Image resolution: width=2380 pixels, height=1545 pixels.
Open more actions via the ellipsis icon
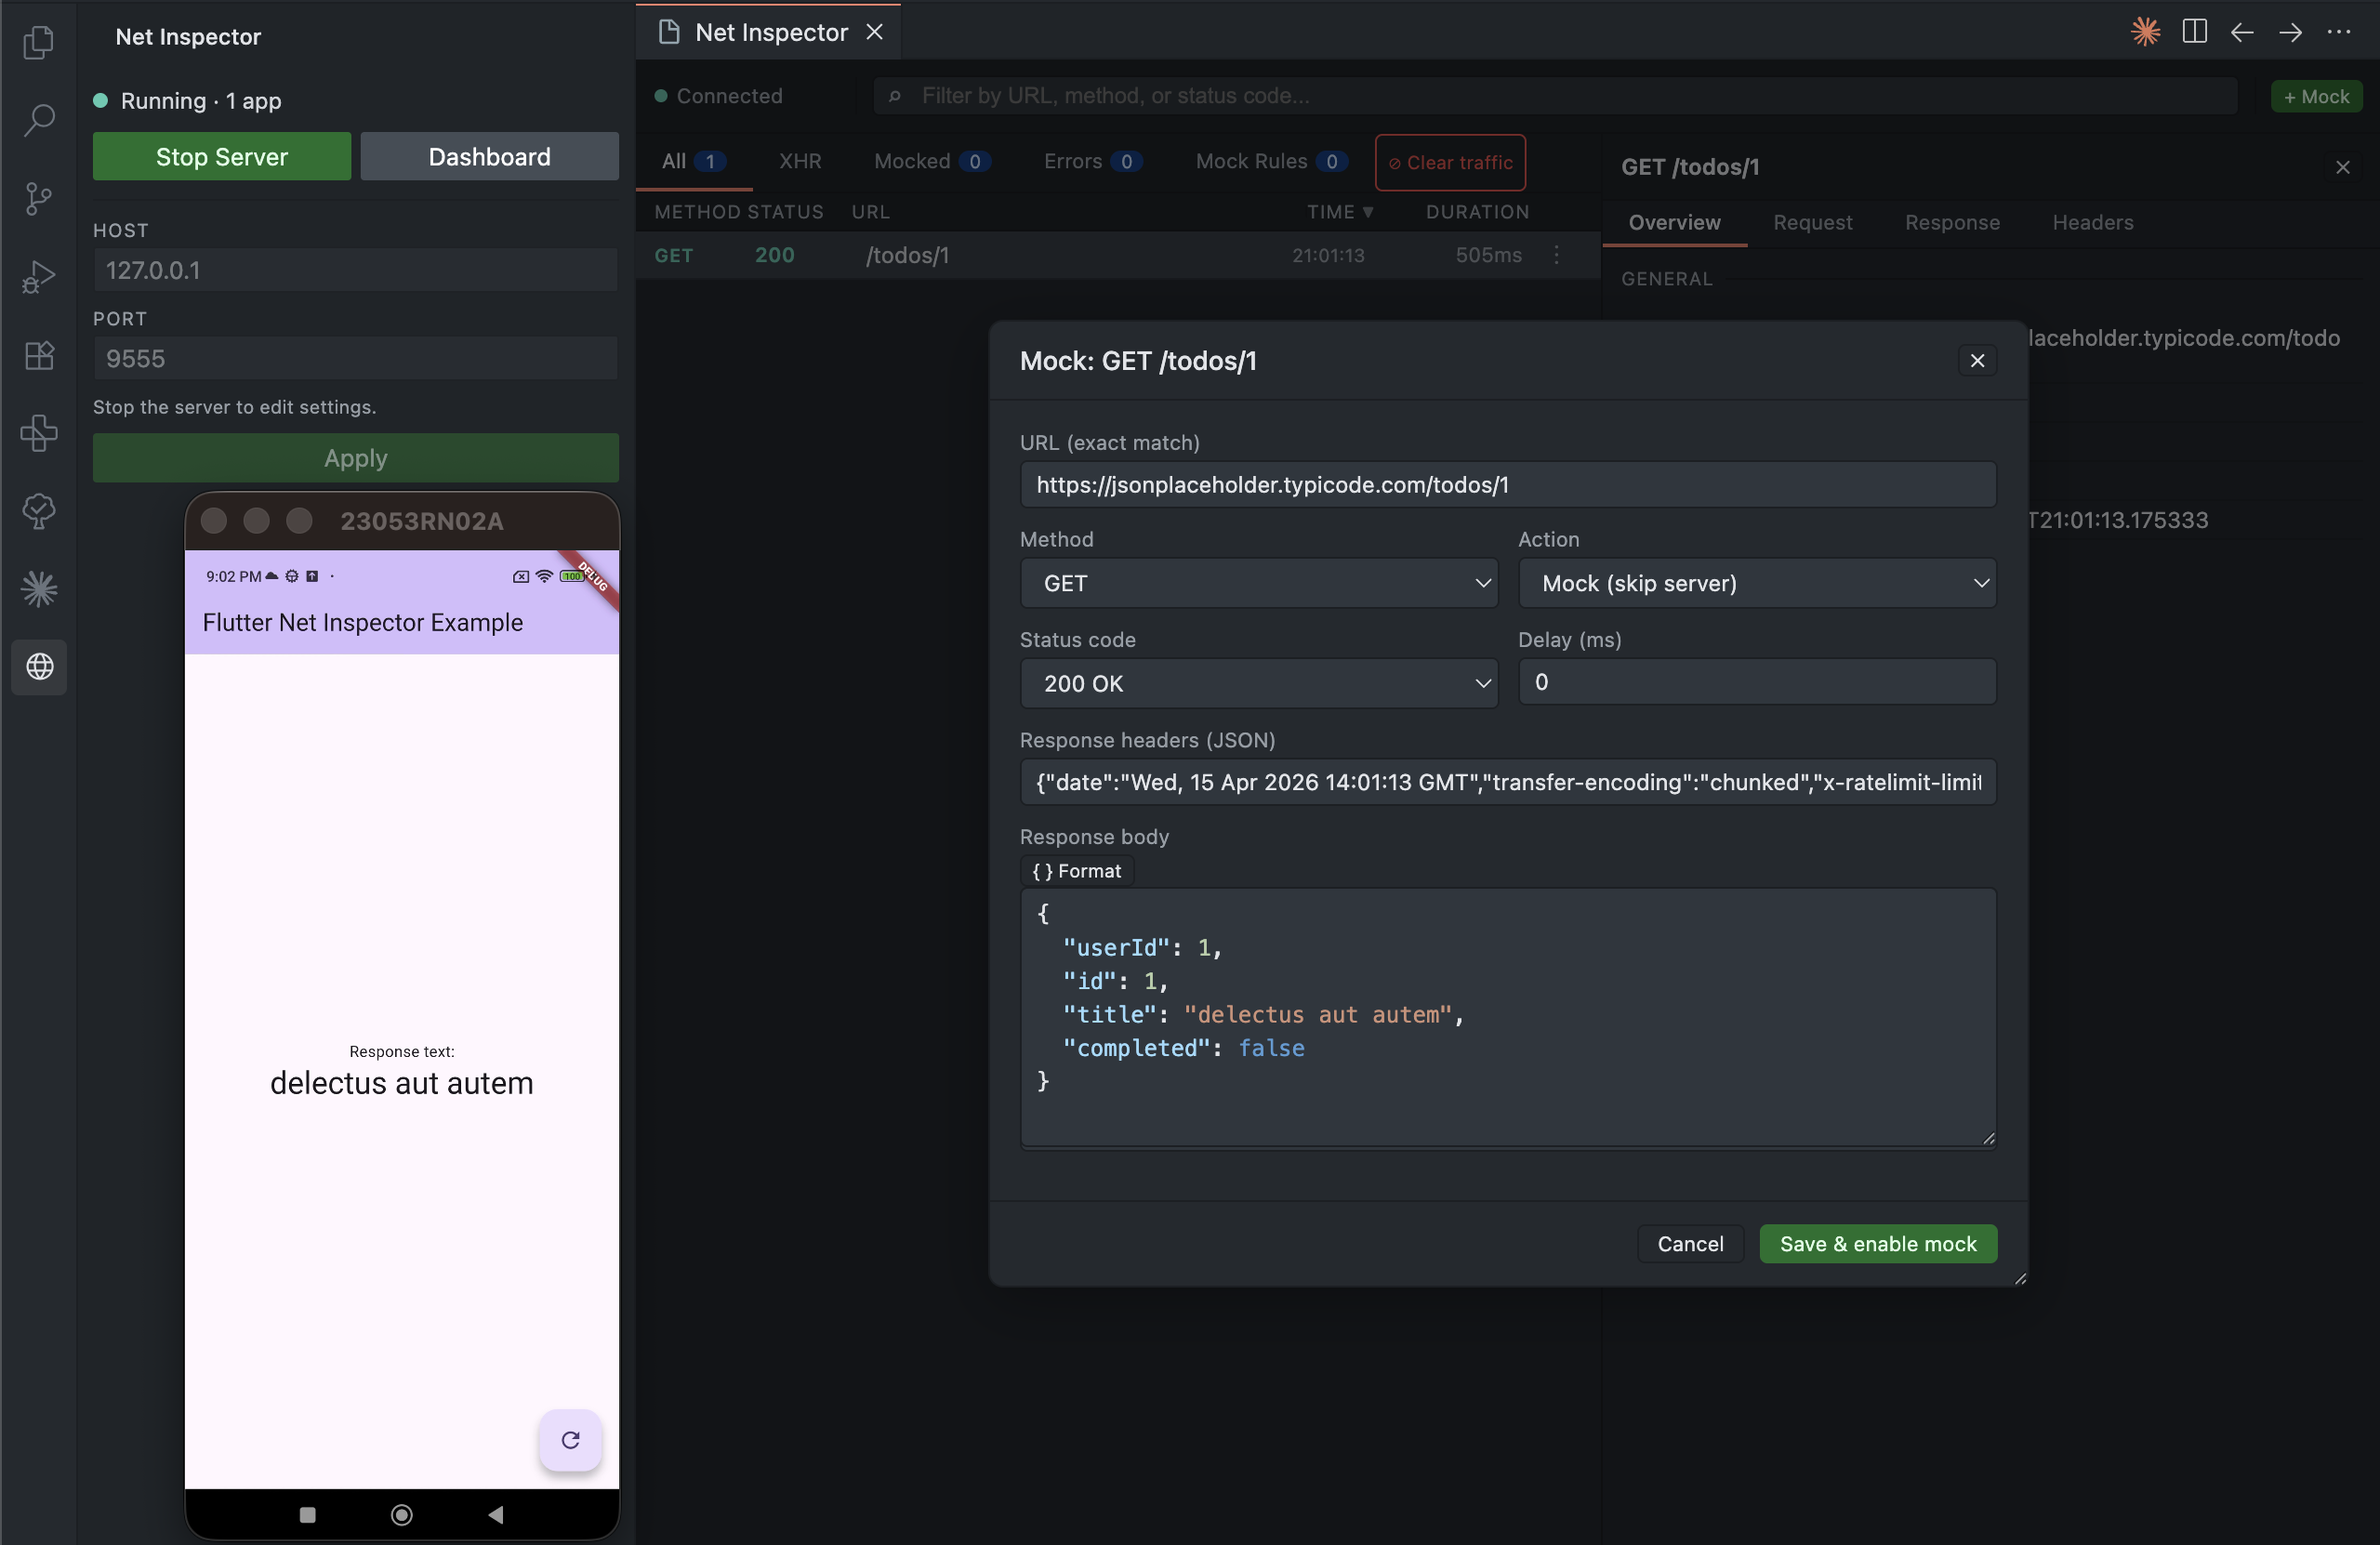tap(2340, 31)
